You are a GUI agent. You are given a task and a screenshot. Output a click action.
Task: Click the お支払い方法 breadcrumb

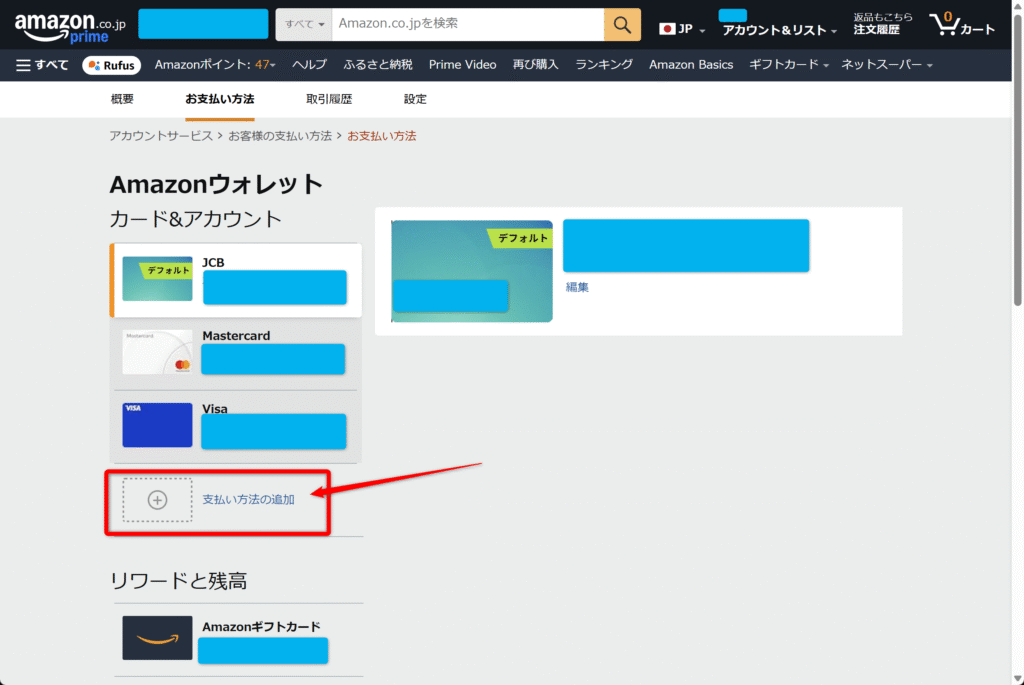(381, 136)
